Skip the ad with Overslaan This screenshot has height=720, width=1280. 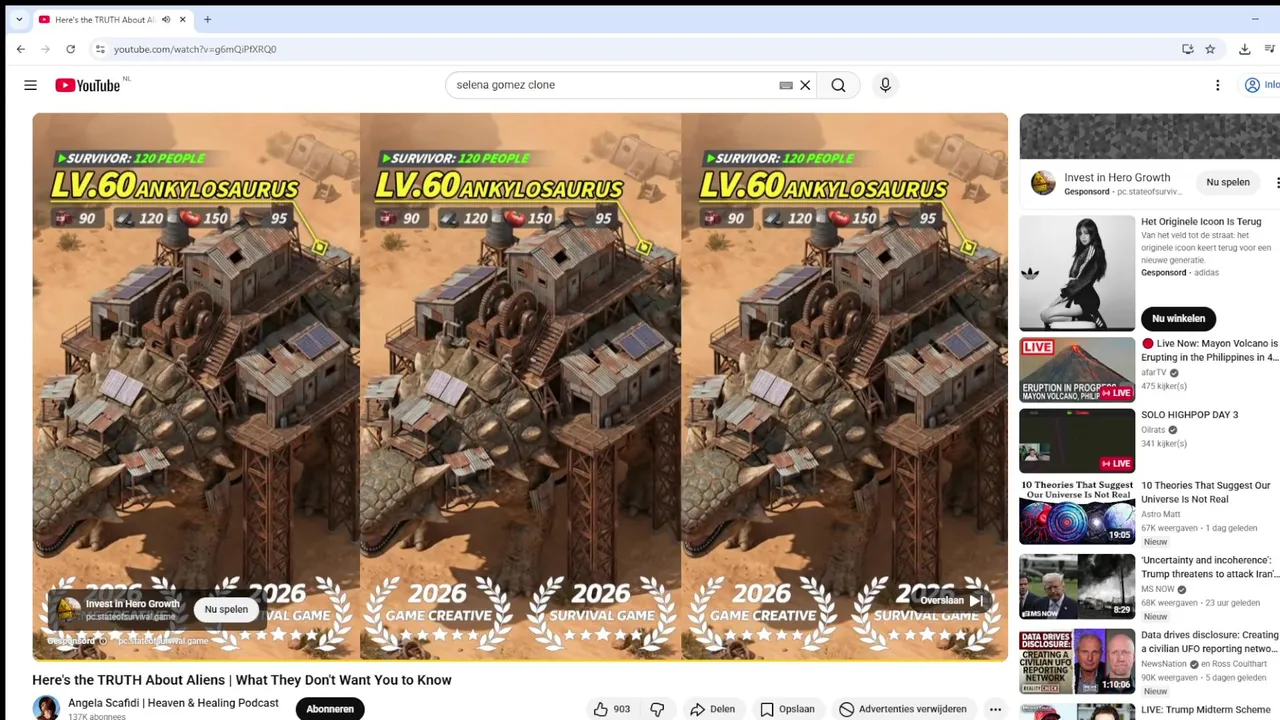pyautogui.click(x=951, y=600)
